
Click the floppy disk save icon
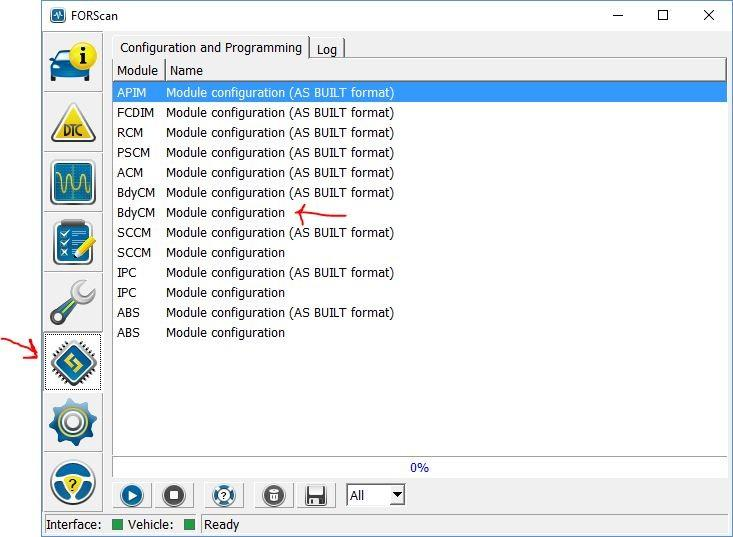[x=316, y=495]
